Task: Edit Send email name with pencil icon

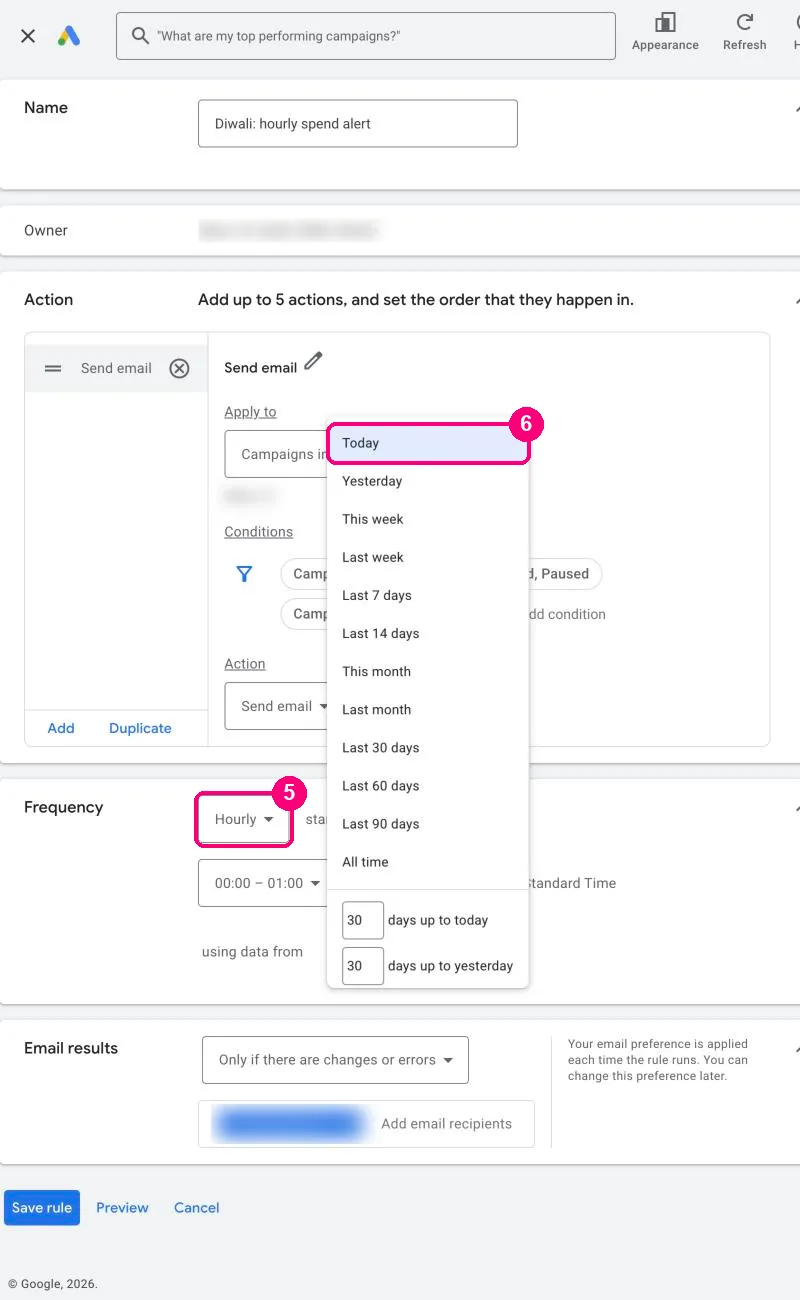Action: [314, 362]
